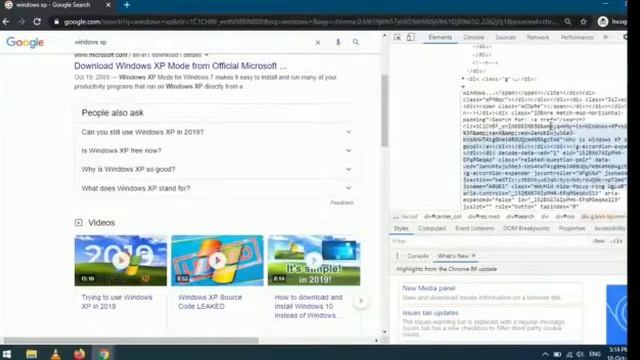This screenshot has height=360, width=640.
Task: Expand 'What does Windows XP stand for?' question
Action: click(216, 188)
